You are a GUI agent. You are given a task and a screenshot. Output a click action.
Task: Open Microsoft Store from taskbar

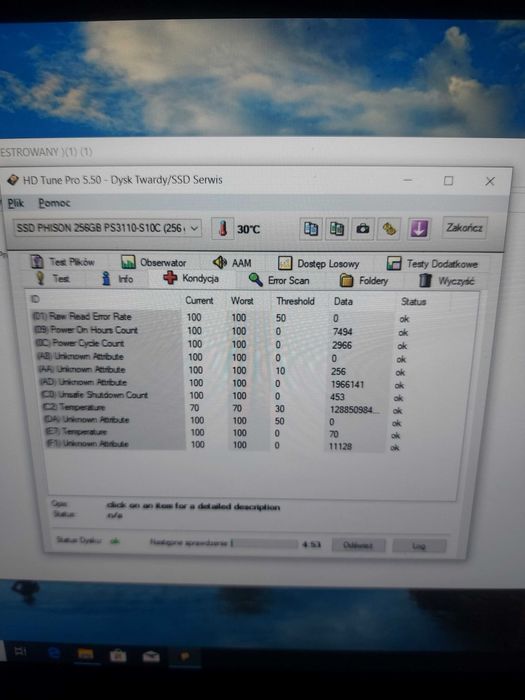[x=118, y=656]
